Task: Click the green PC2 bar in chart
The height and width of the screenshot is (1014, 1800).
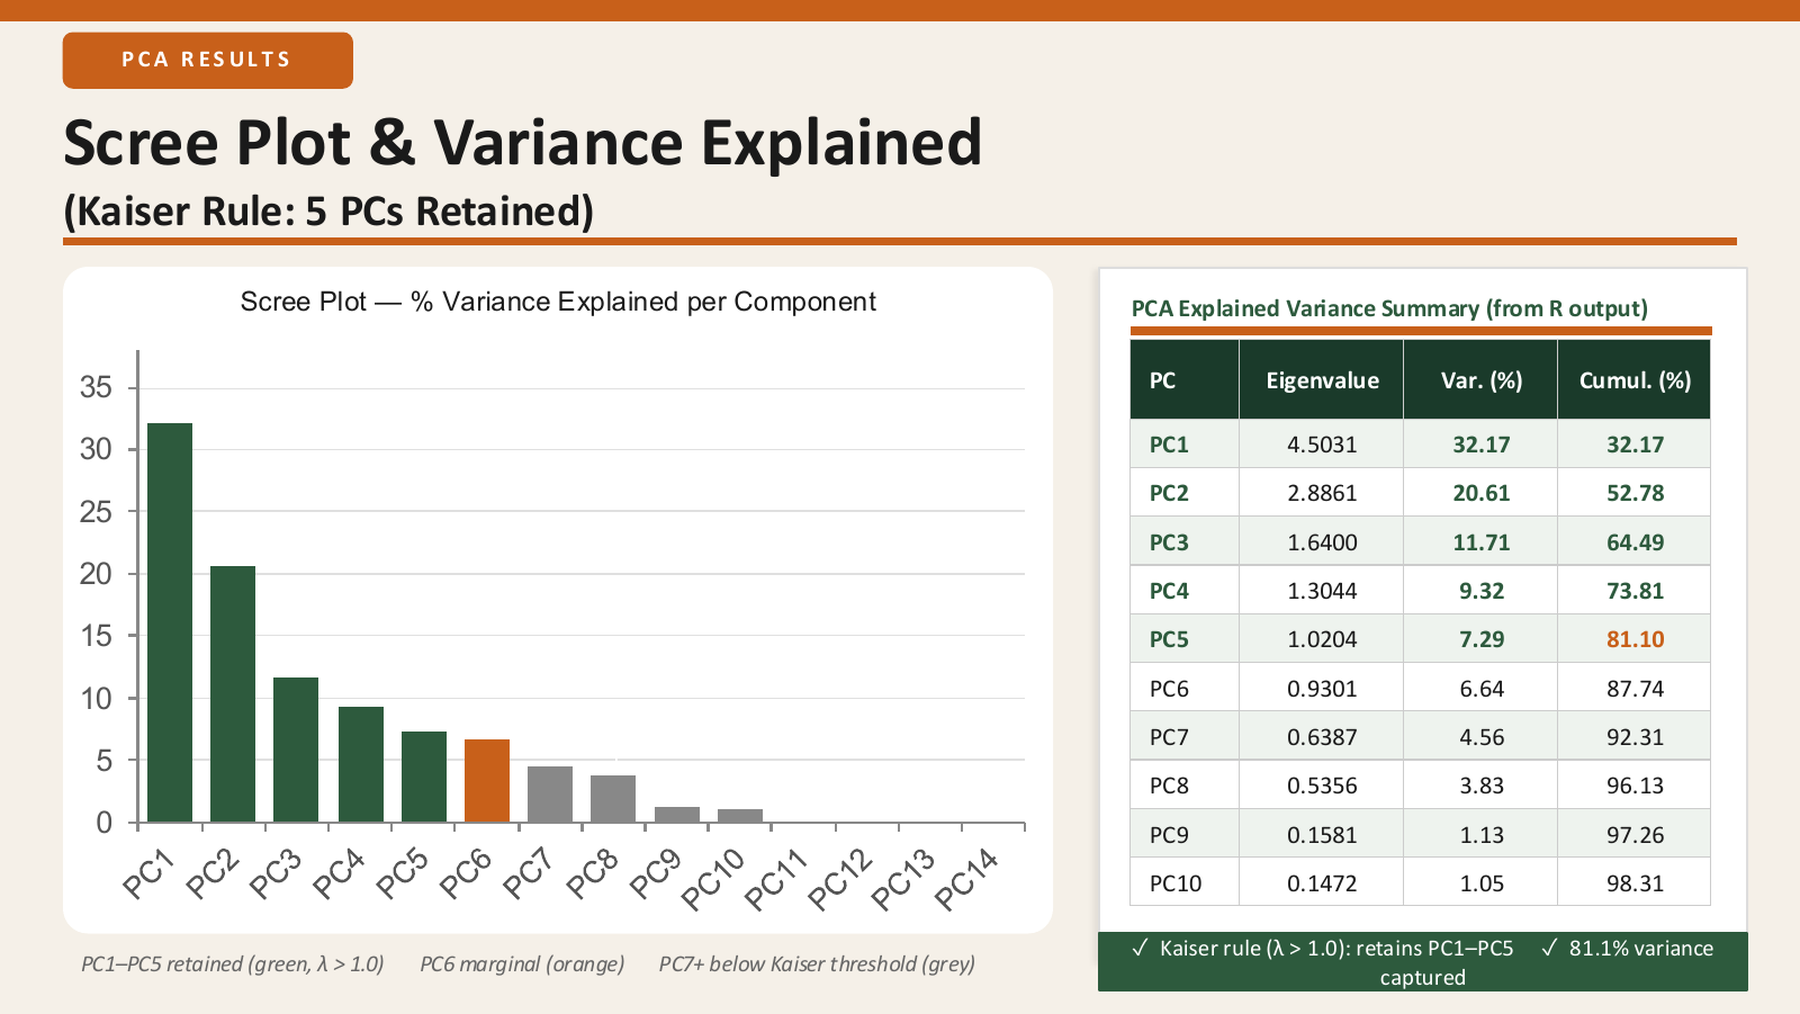Action: pos(233,694)
